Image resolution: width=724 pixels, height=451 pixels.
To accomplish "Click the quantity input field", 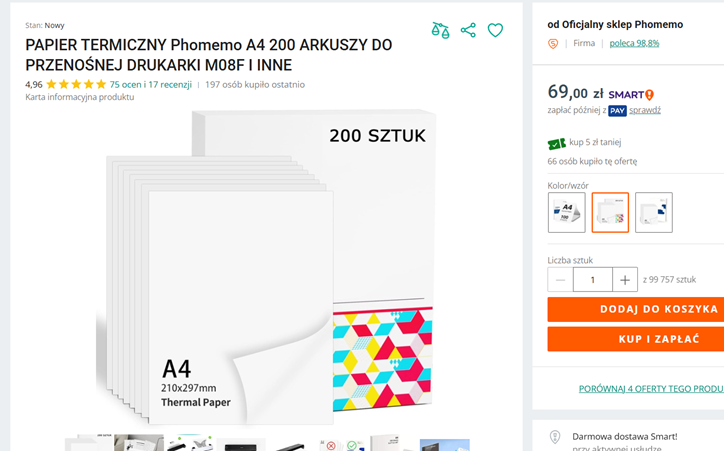I will coord(593,280).
